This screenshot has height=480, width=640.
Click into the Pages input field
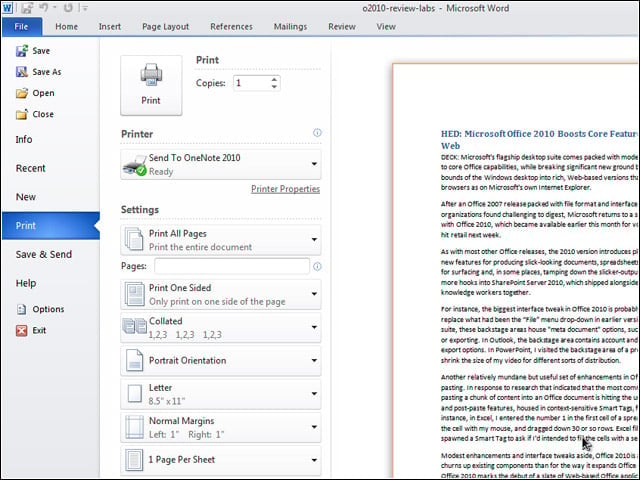(232, 266)
